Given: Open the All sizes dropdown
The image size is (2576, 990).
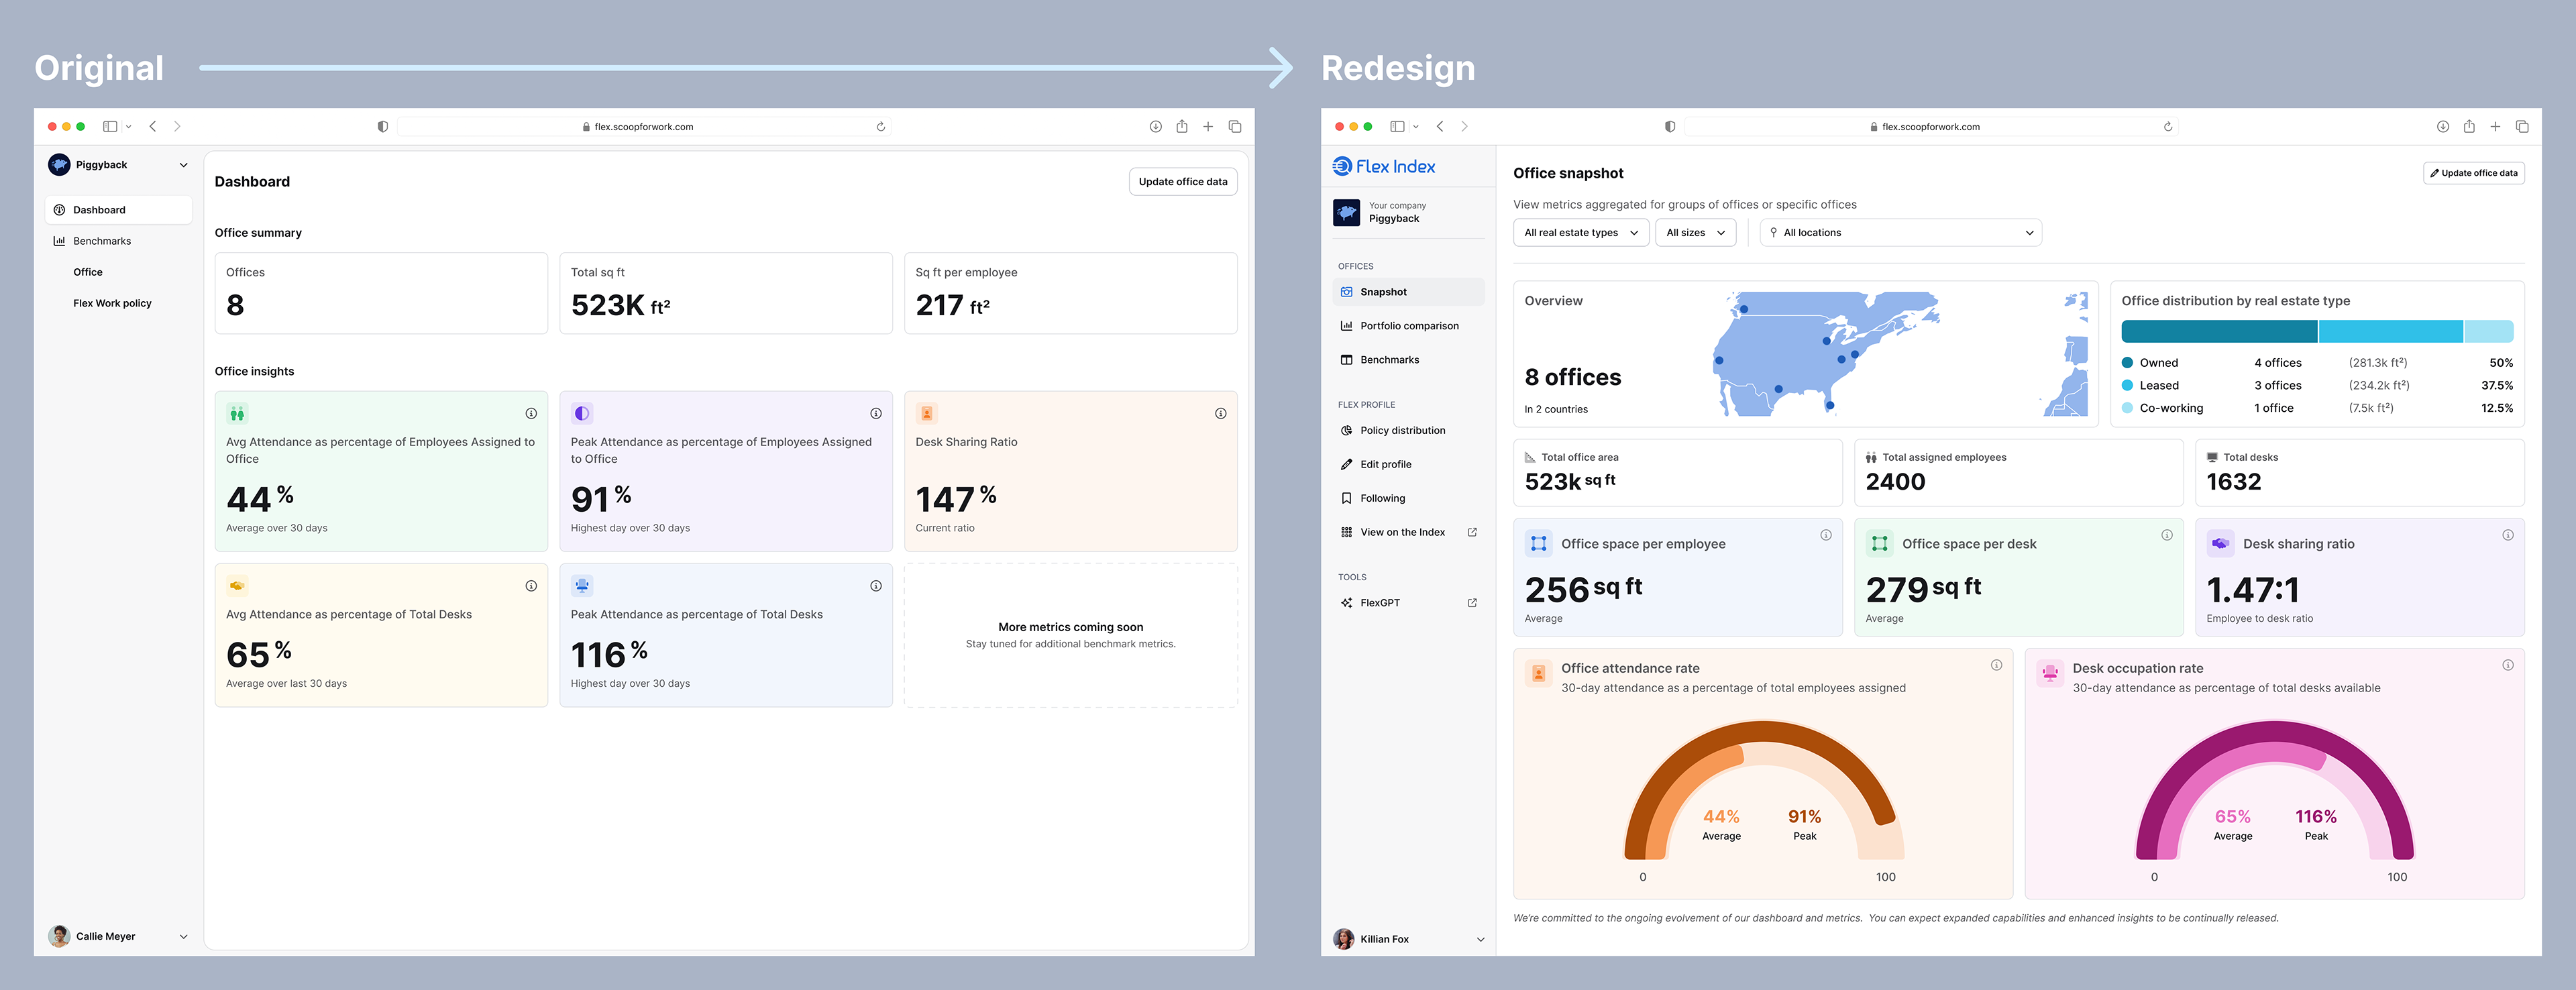Looking at the screenshot, I should (1695, 233).
